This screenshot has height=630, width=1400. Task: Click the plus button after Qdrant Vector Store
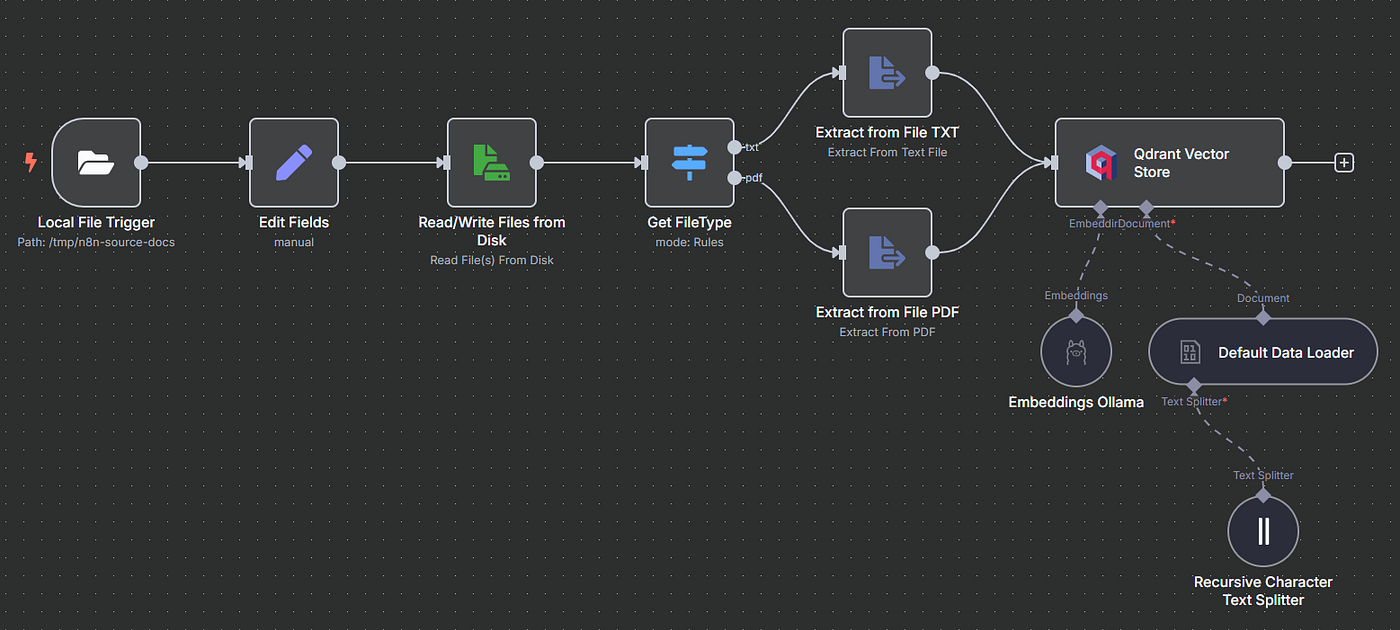click(1344, 162)
